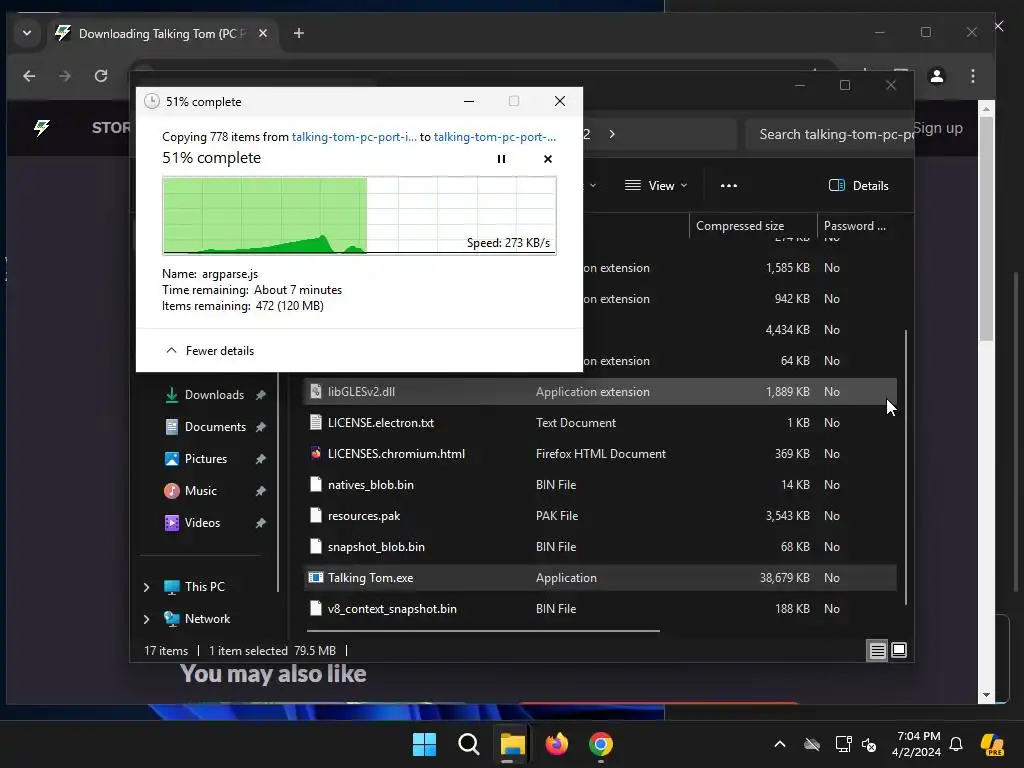Click the horizontal scrollbar in file list
Viewport: 1024px width, 768px height.
point(483,631)
